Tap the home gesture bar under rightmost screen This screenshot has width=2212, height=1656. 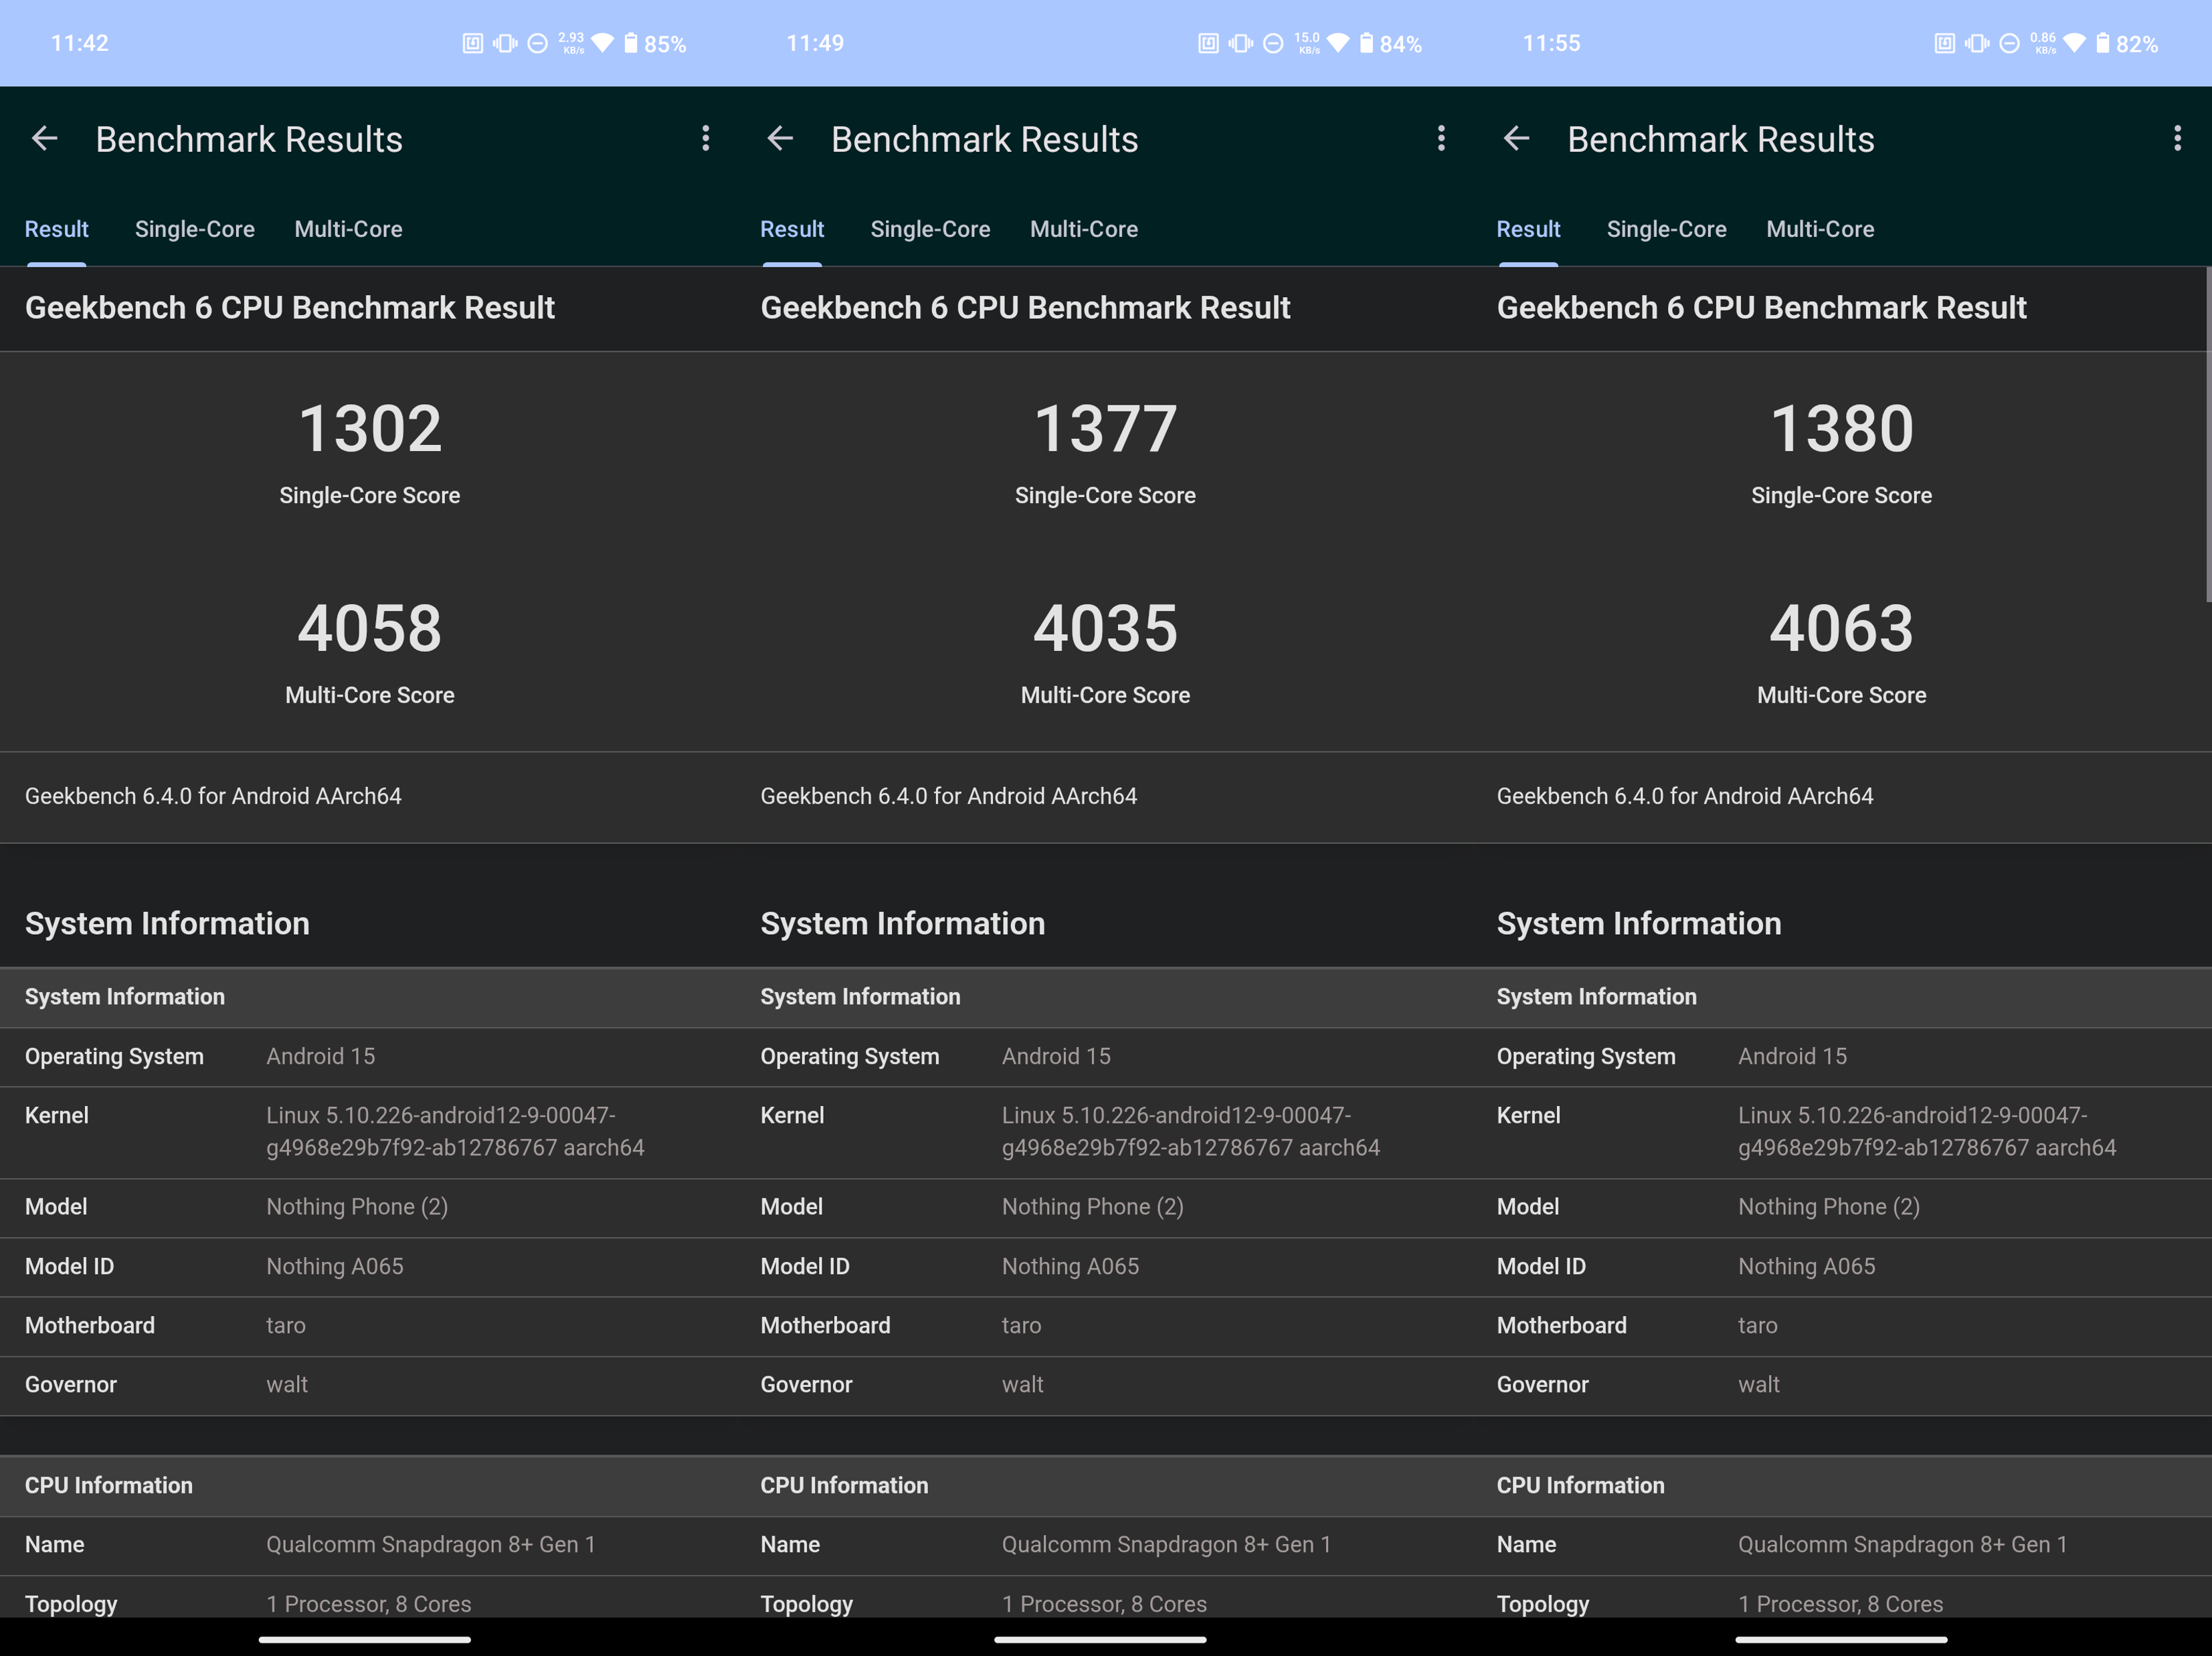(1841, 1640)
